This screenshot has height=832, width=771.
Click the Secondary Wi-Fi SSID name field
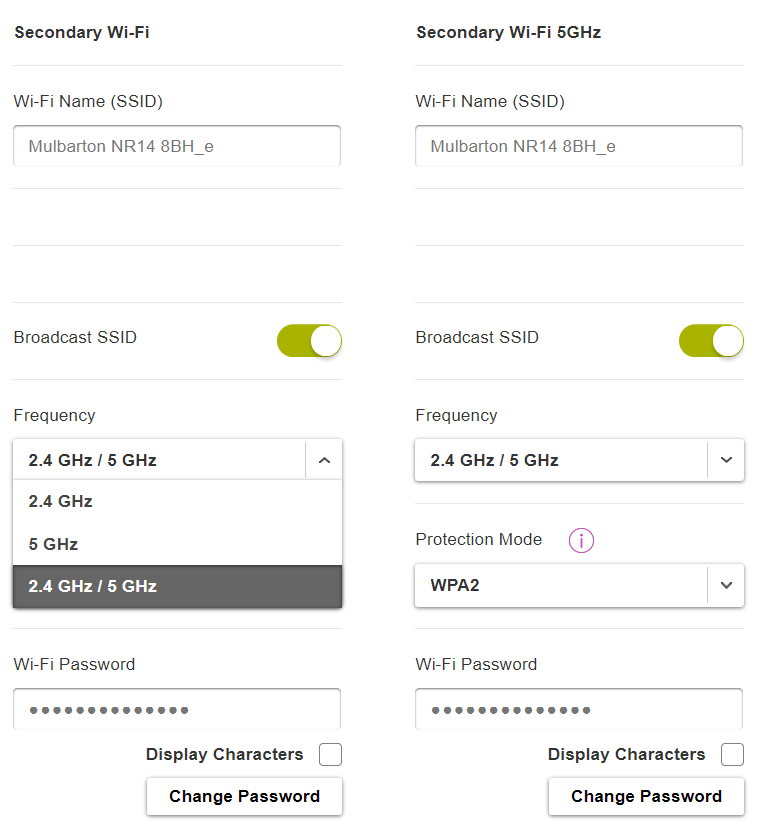[x=177, y=146]
